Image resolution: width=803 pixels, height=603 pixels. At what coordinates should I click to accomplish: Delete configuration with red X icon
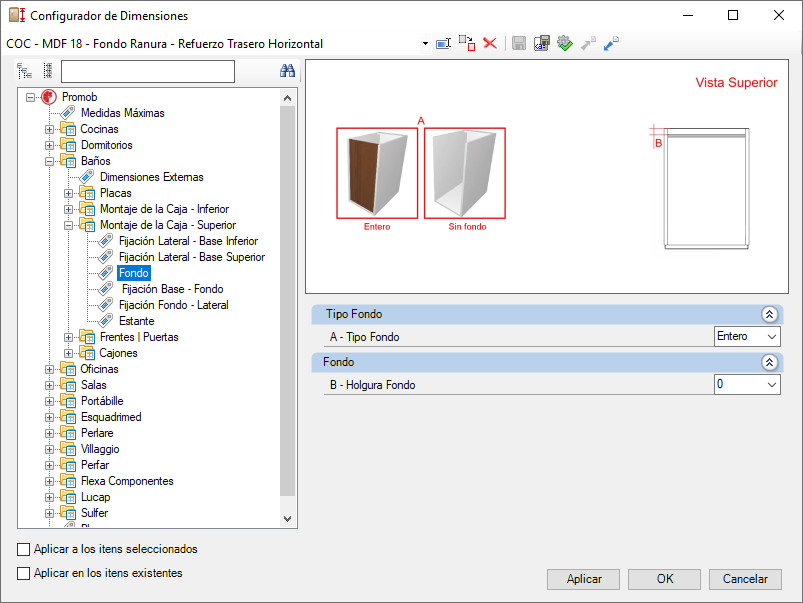490,43
